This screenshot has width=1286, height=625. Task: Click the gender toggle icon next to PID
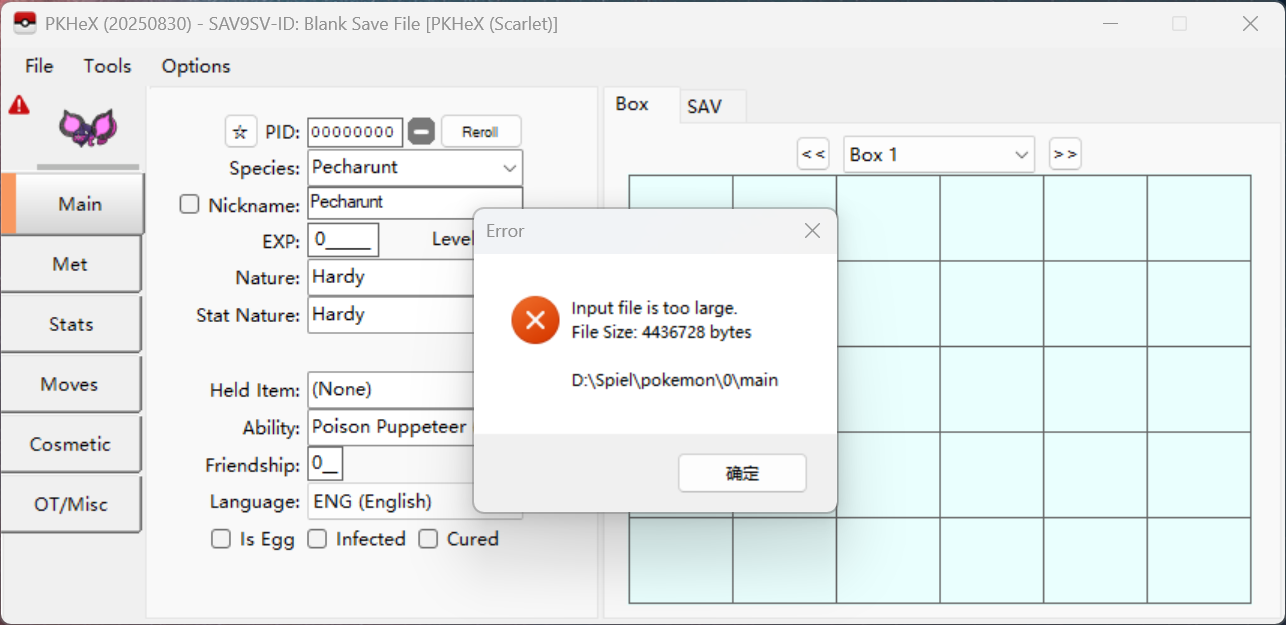(x=422, y=132)
